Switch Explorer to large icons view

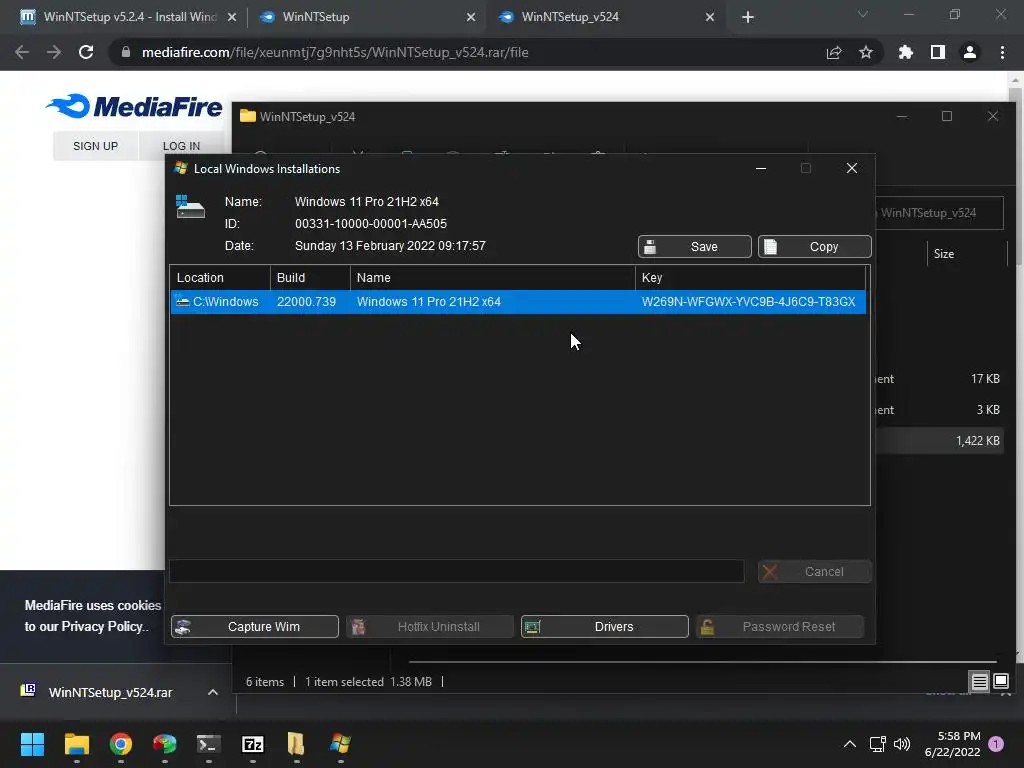[x=1001, y=682]
